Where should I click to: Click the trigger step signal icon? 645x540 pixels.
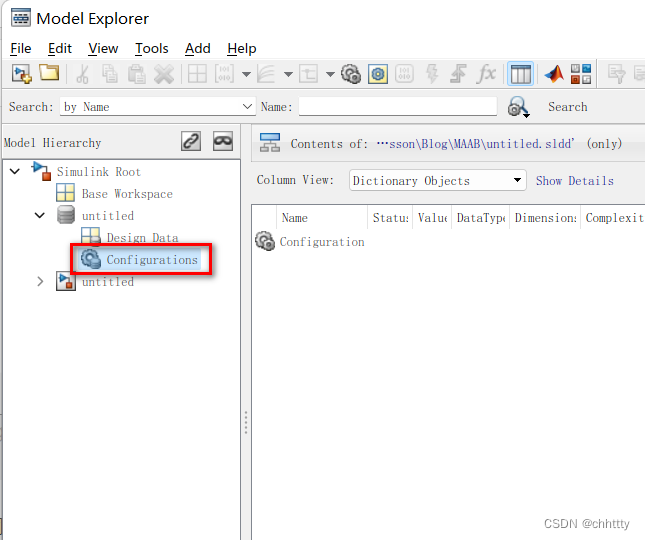tap(458, 74)
